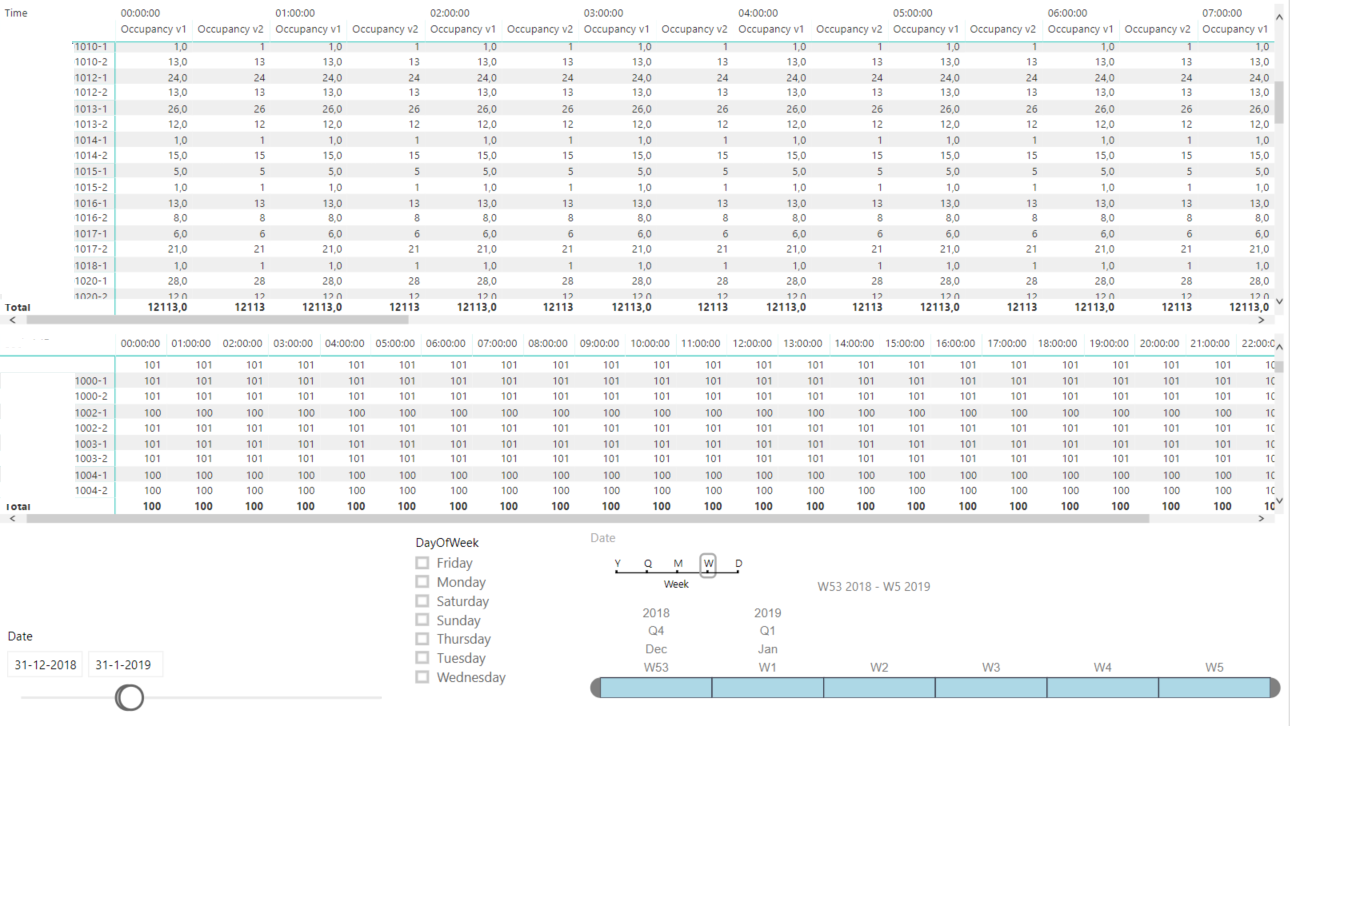Click the left arrow of the lower table's horizontal scrollbar

pos(12,518)
